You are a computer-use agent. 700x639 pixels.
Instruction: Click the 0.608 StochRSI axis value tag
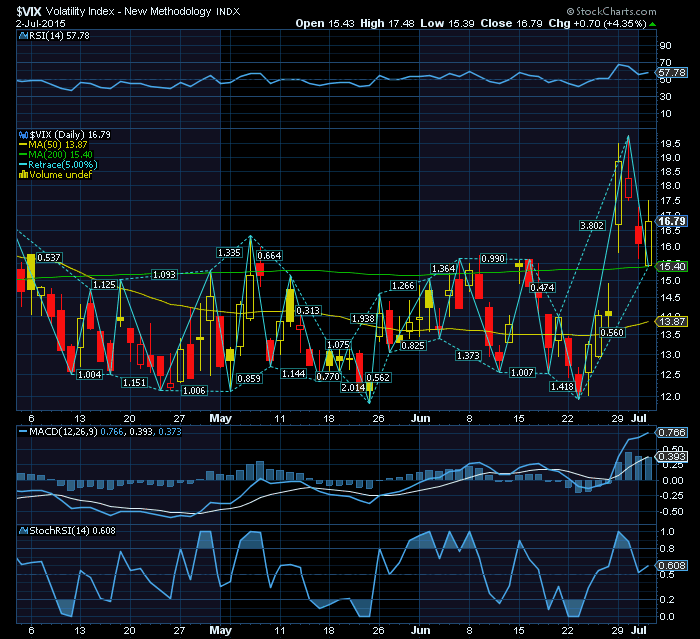tap(672, 566)
